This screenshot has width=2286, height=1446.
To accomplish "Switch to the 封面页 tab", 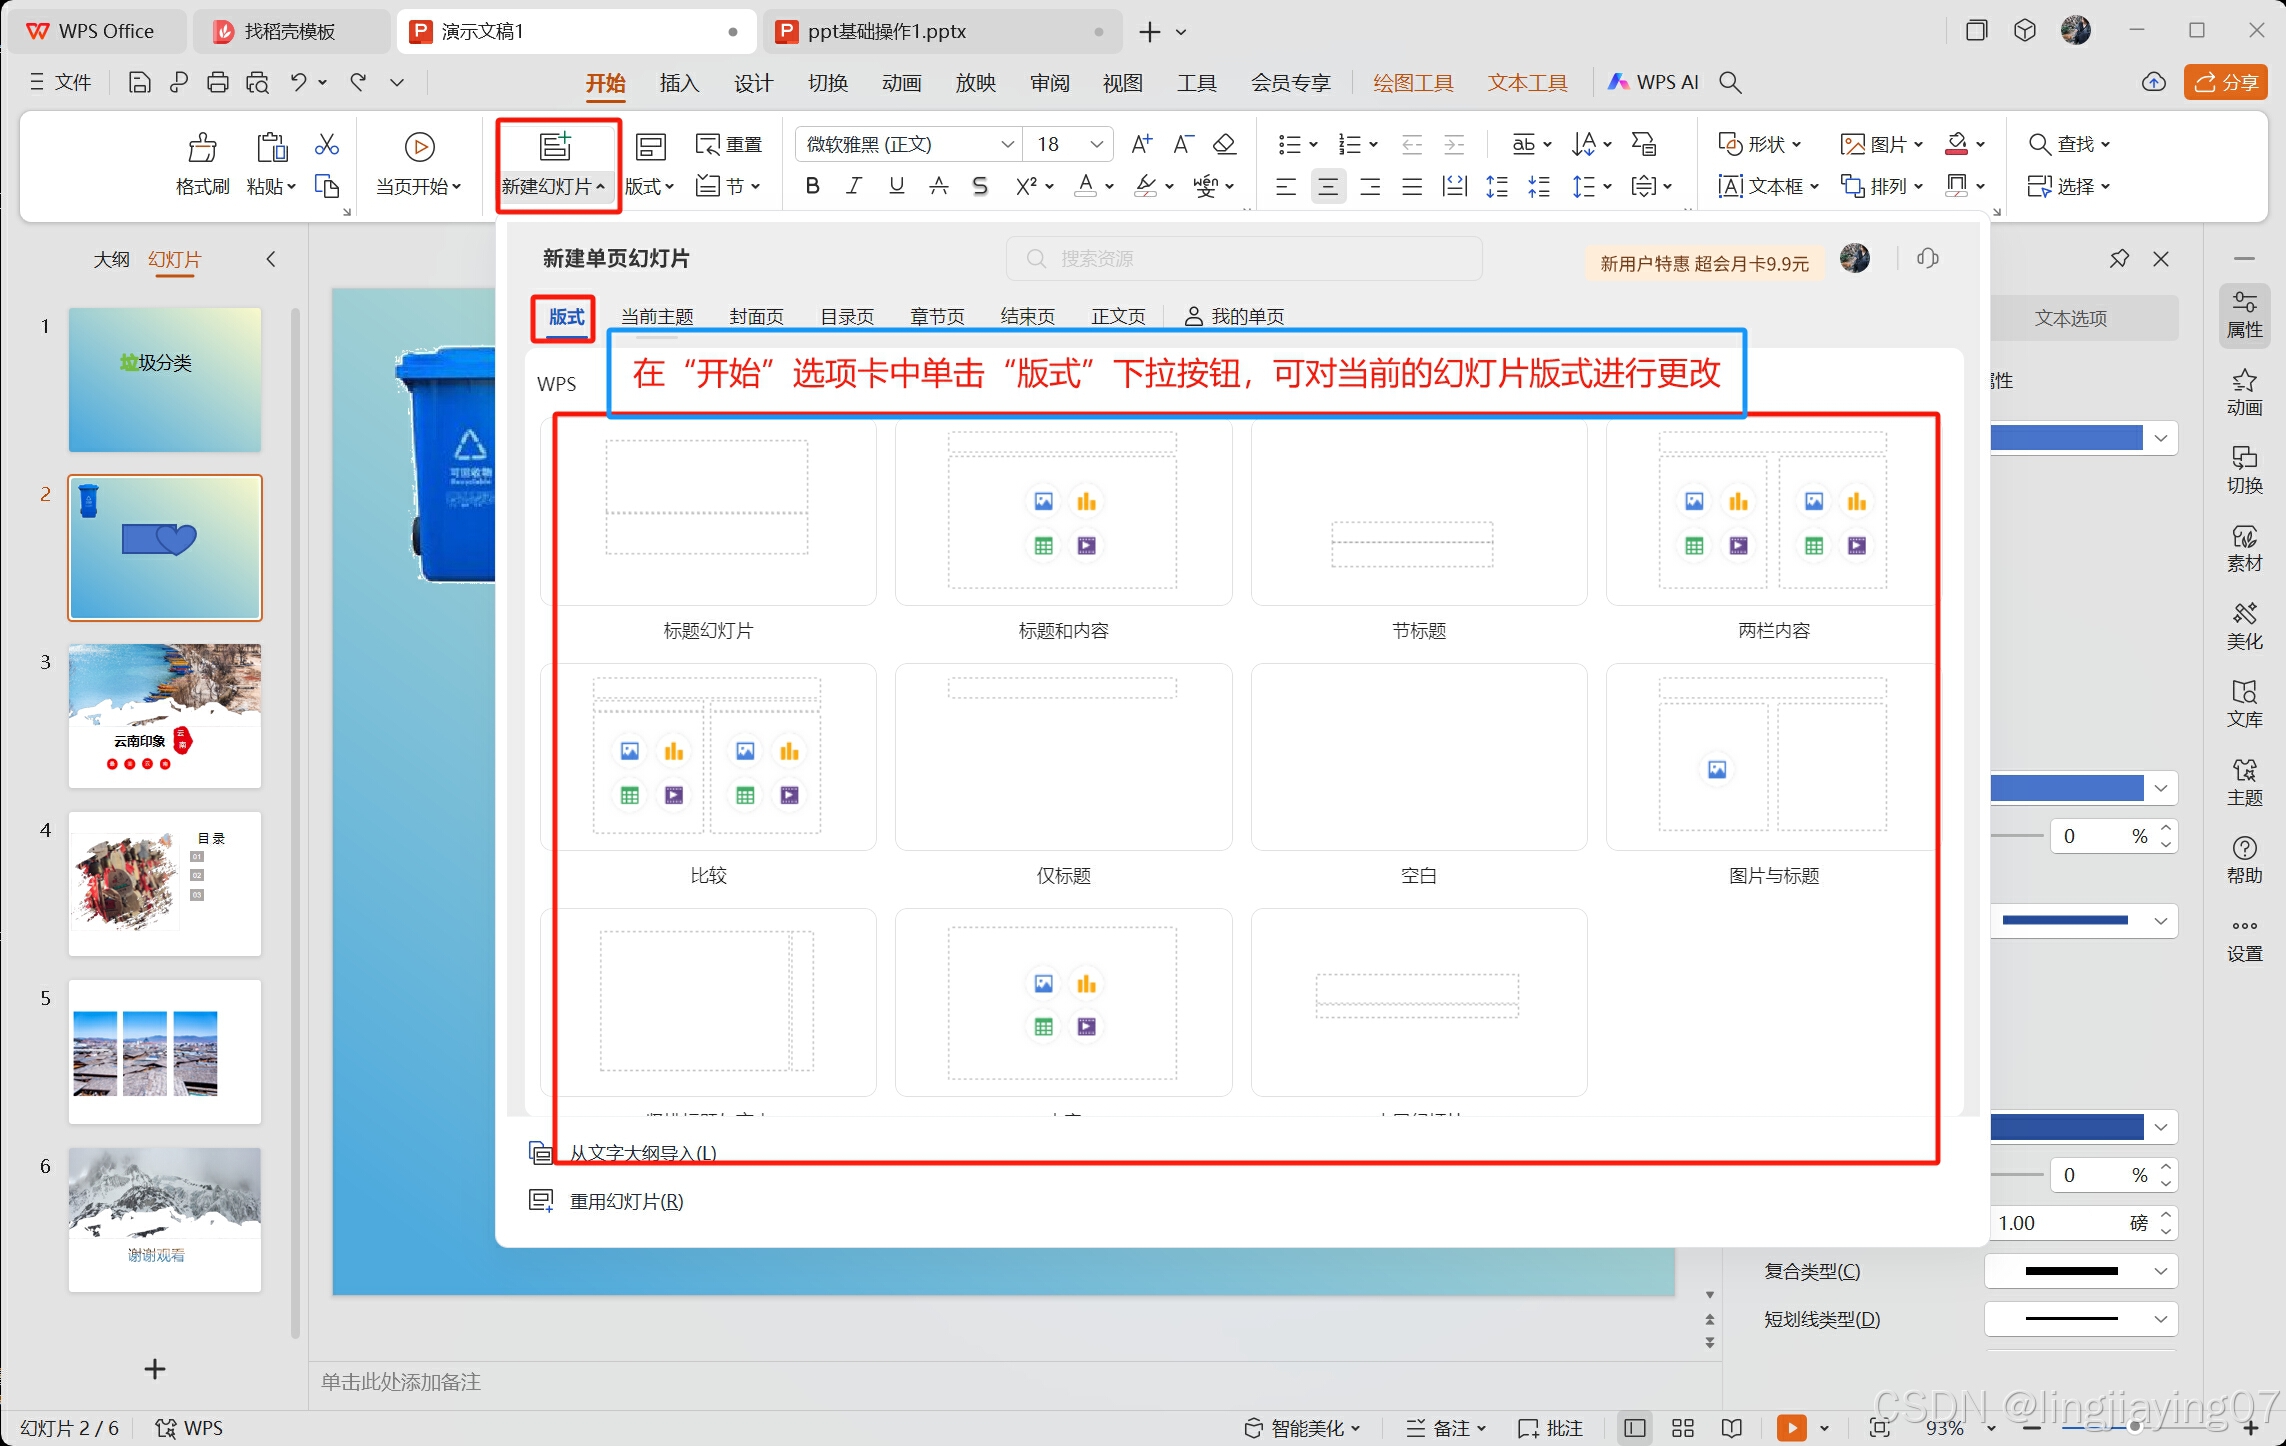I will pos(756,316).
